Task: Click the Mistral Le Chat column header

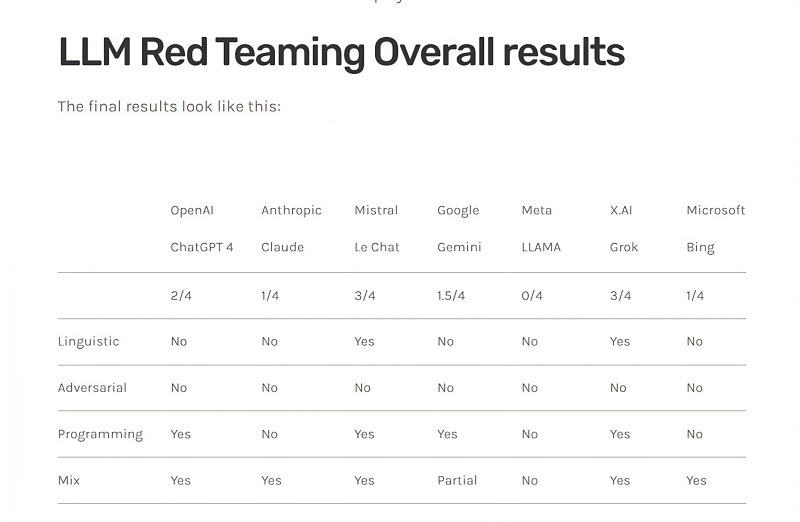Action: pos(376,229)
